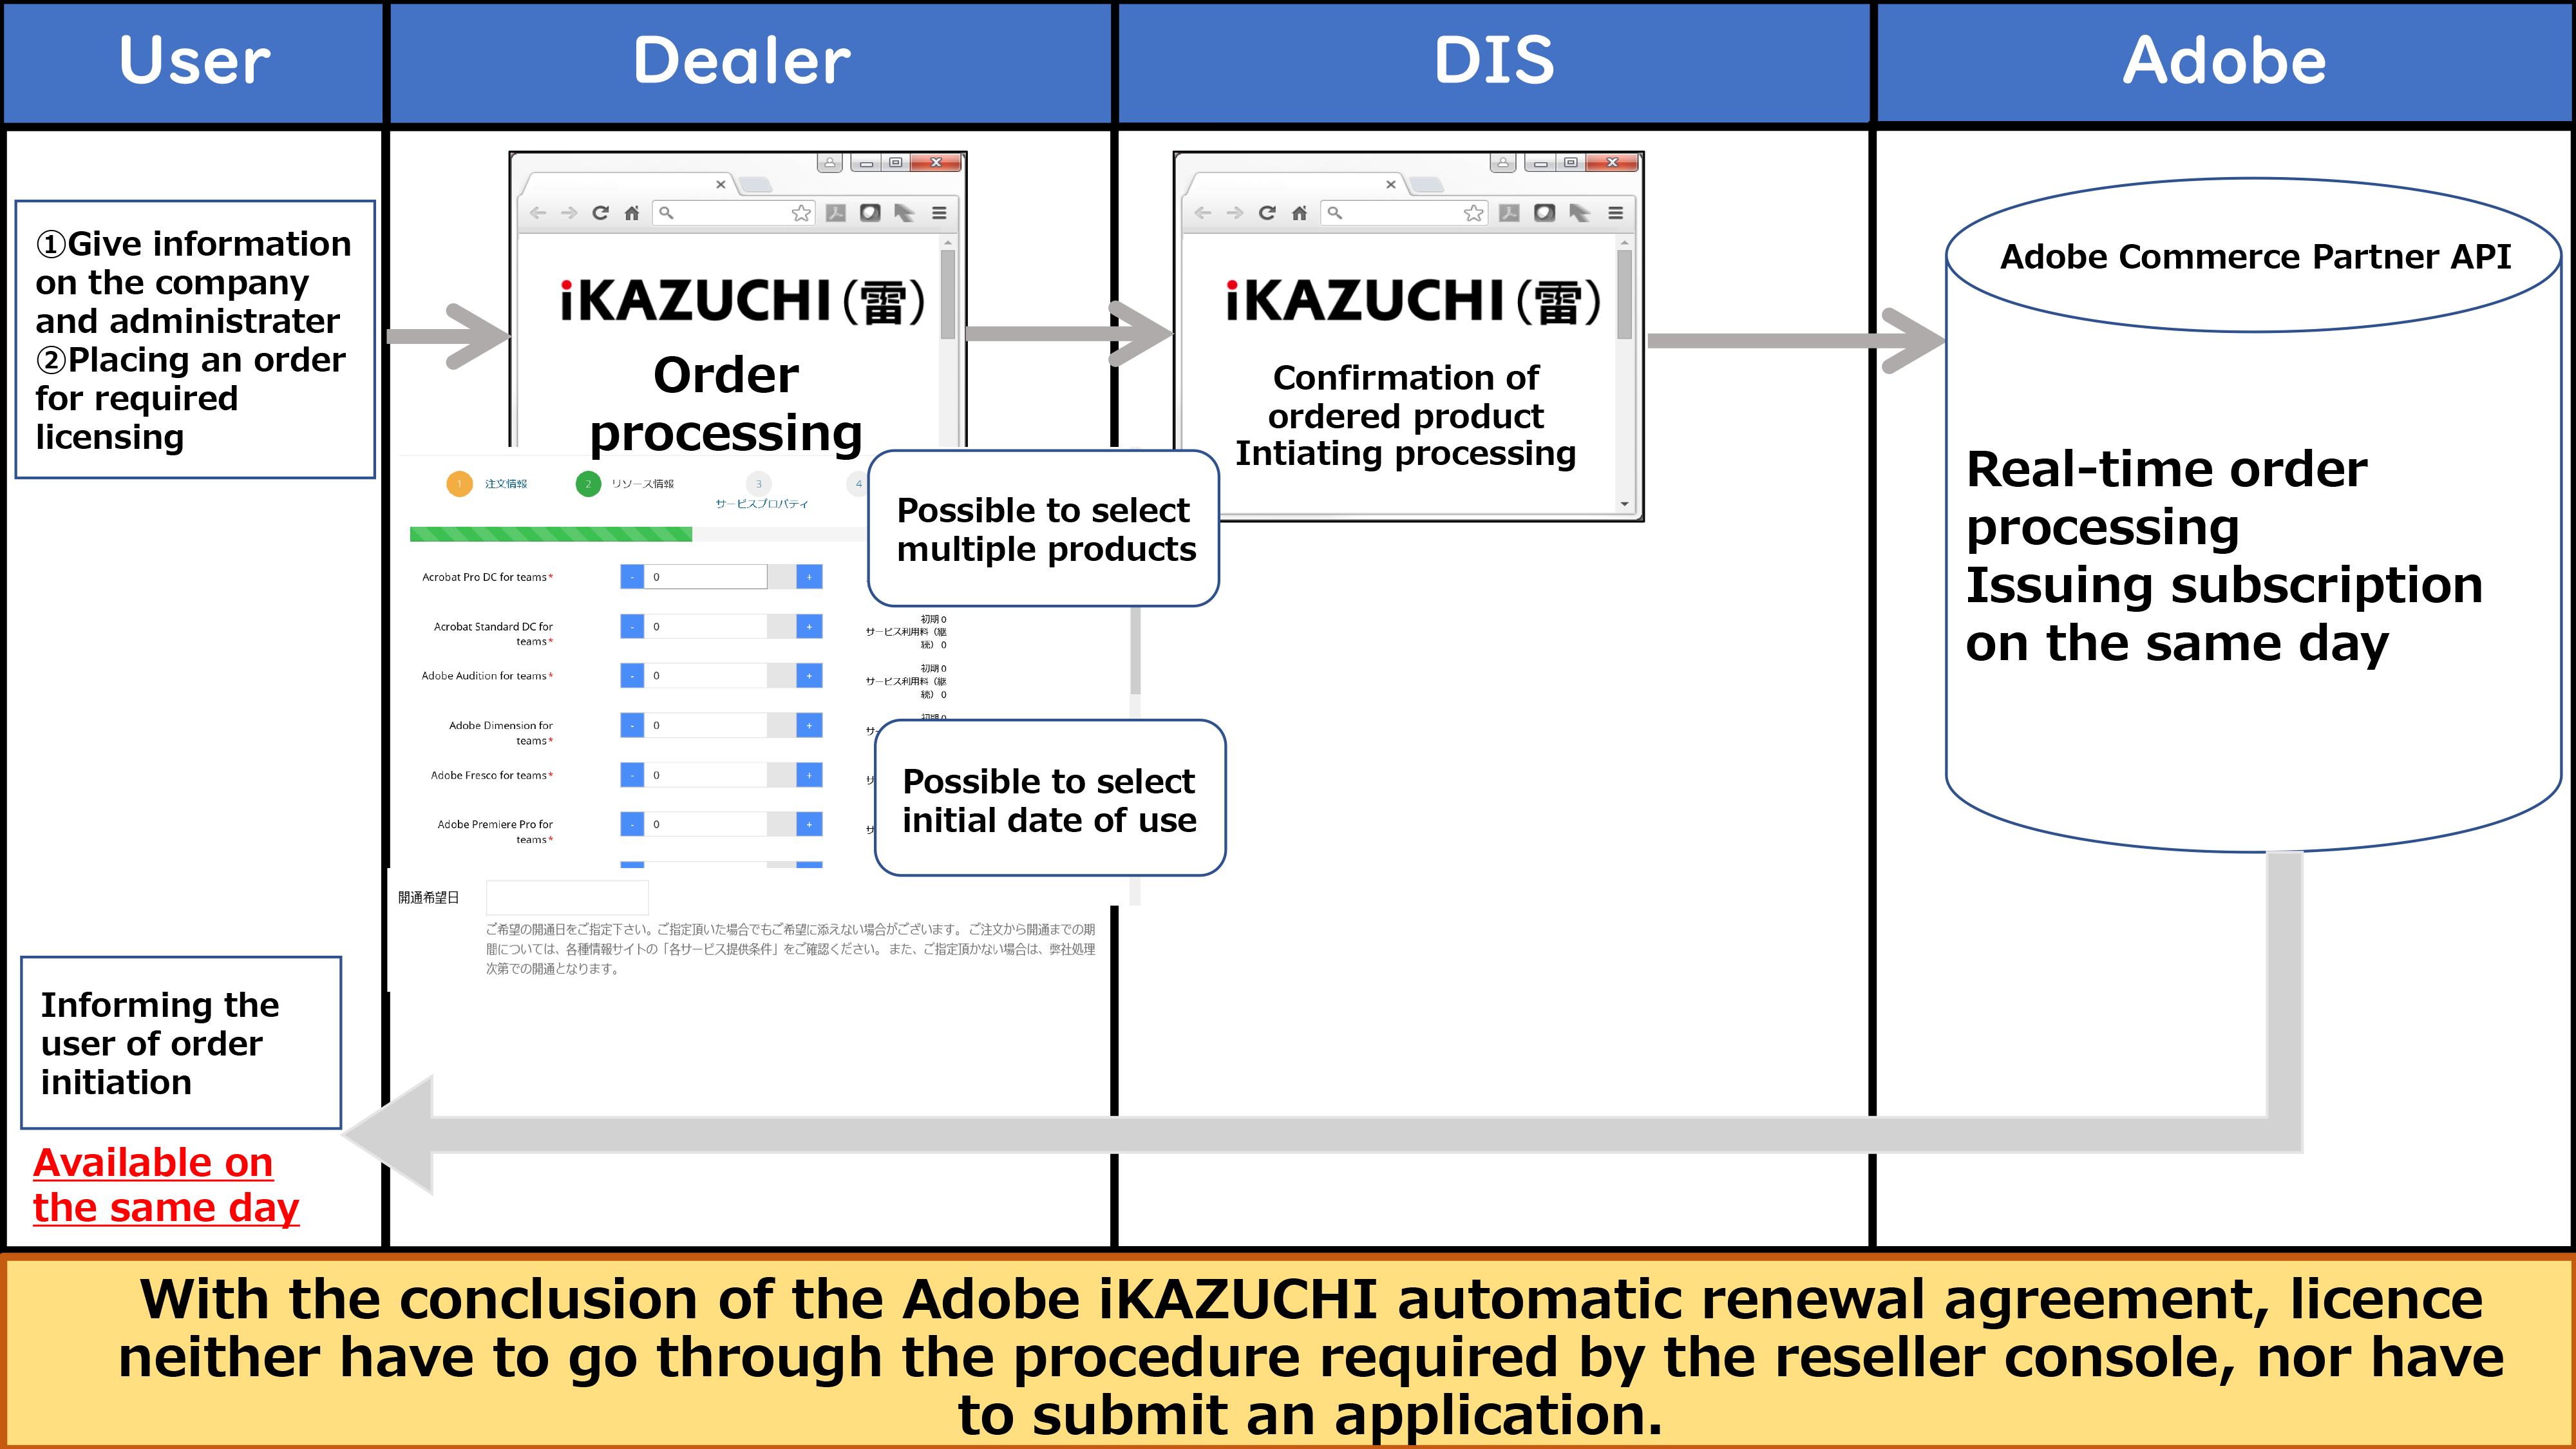The image size is (2576, 1449).
Task: Click address bar in Dealer browser
Action: [x=734, y=213]
